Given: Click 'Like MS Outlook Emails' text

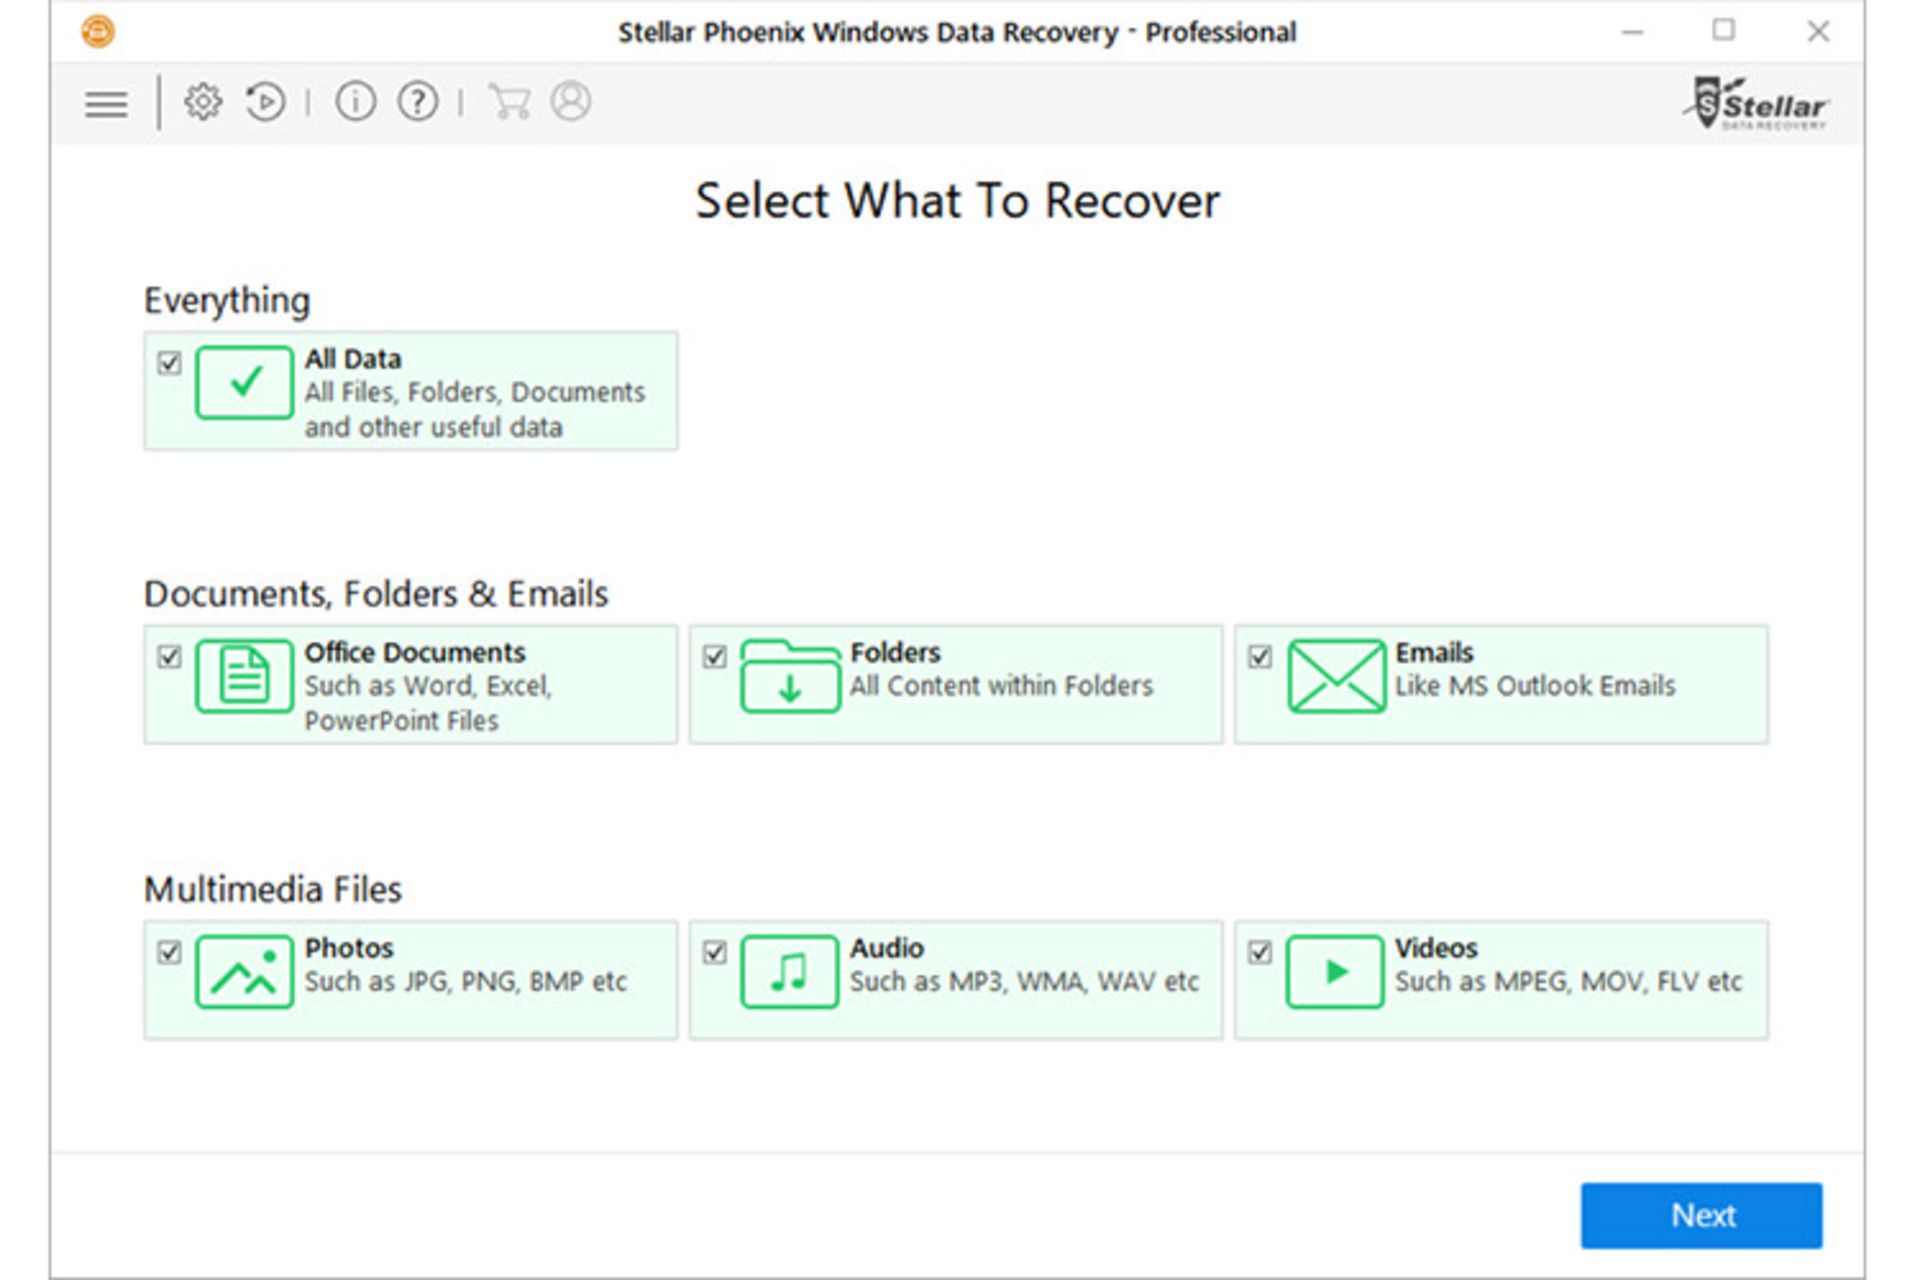Looking at the screenshot, I should (1535, 686).
